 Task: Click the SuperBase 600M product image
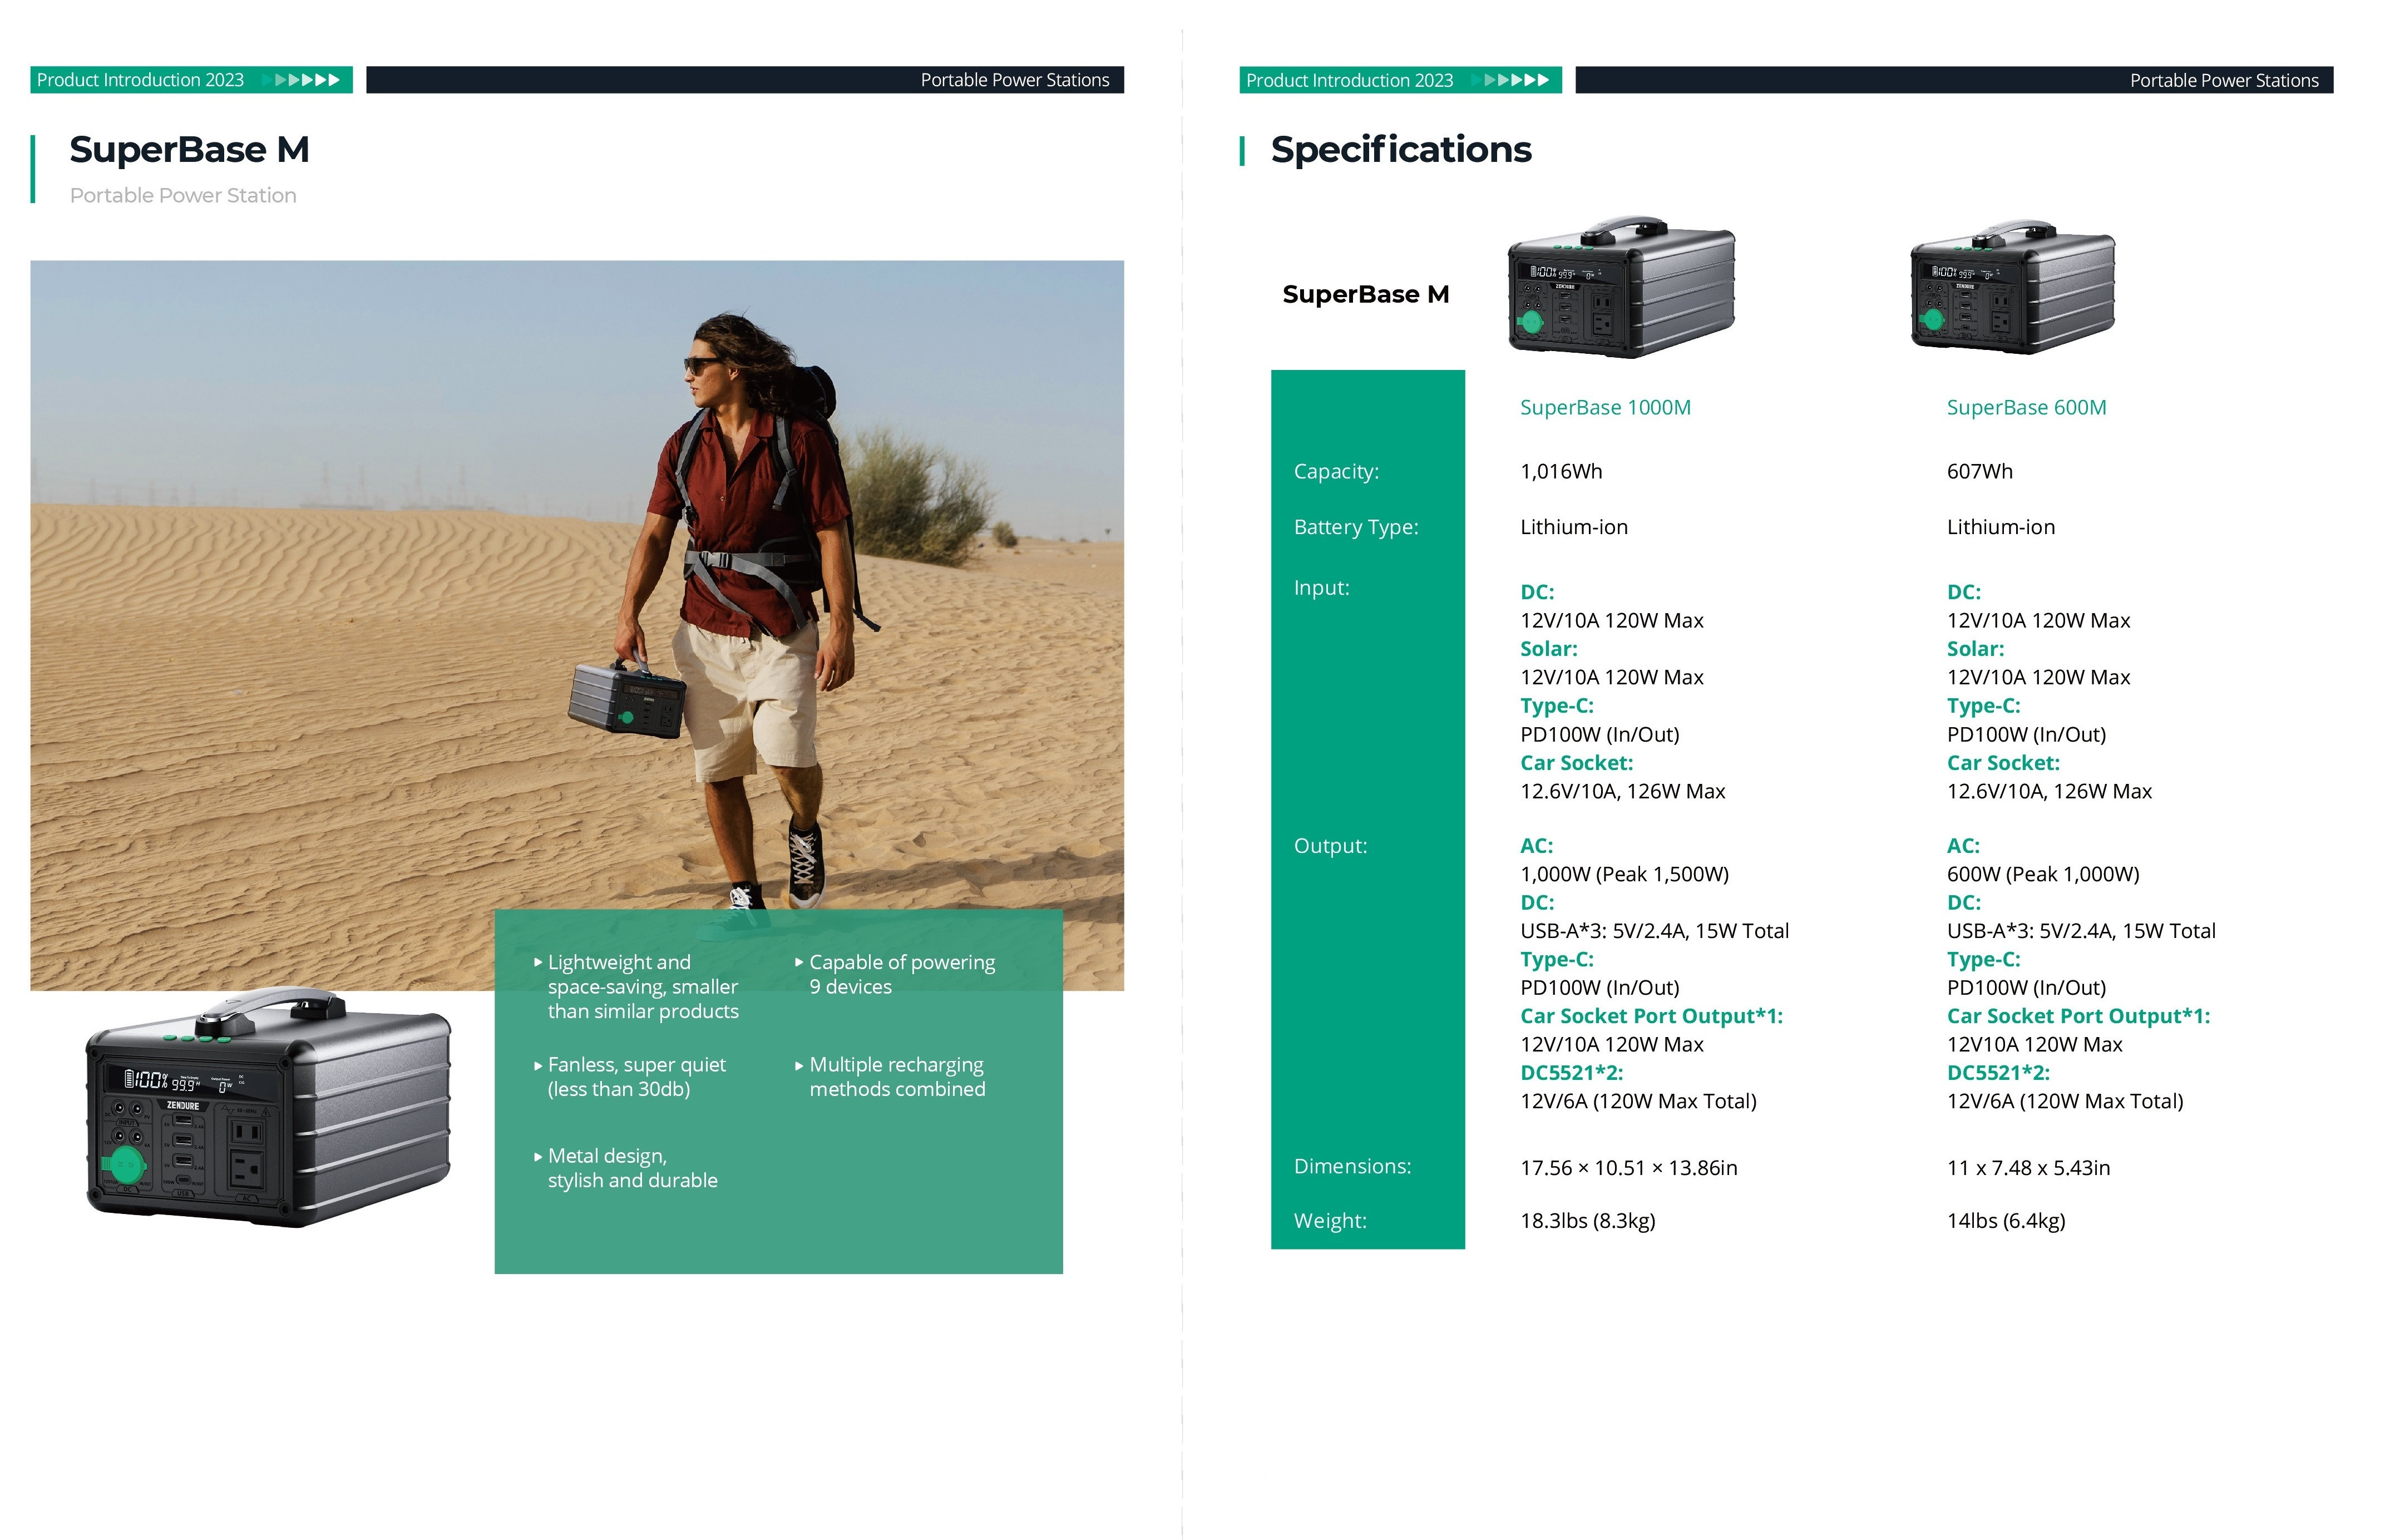(2012, 287)
